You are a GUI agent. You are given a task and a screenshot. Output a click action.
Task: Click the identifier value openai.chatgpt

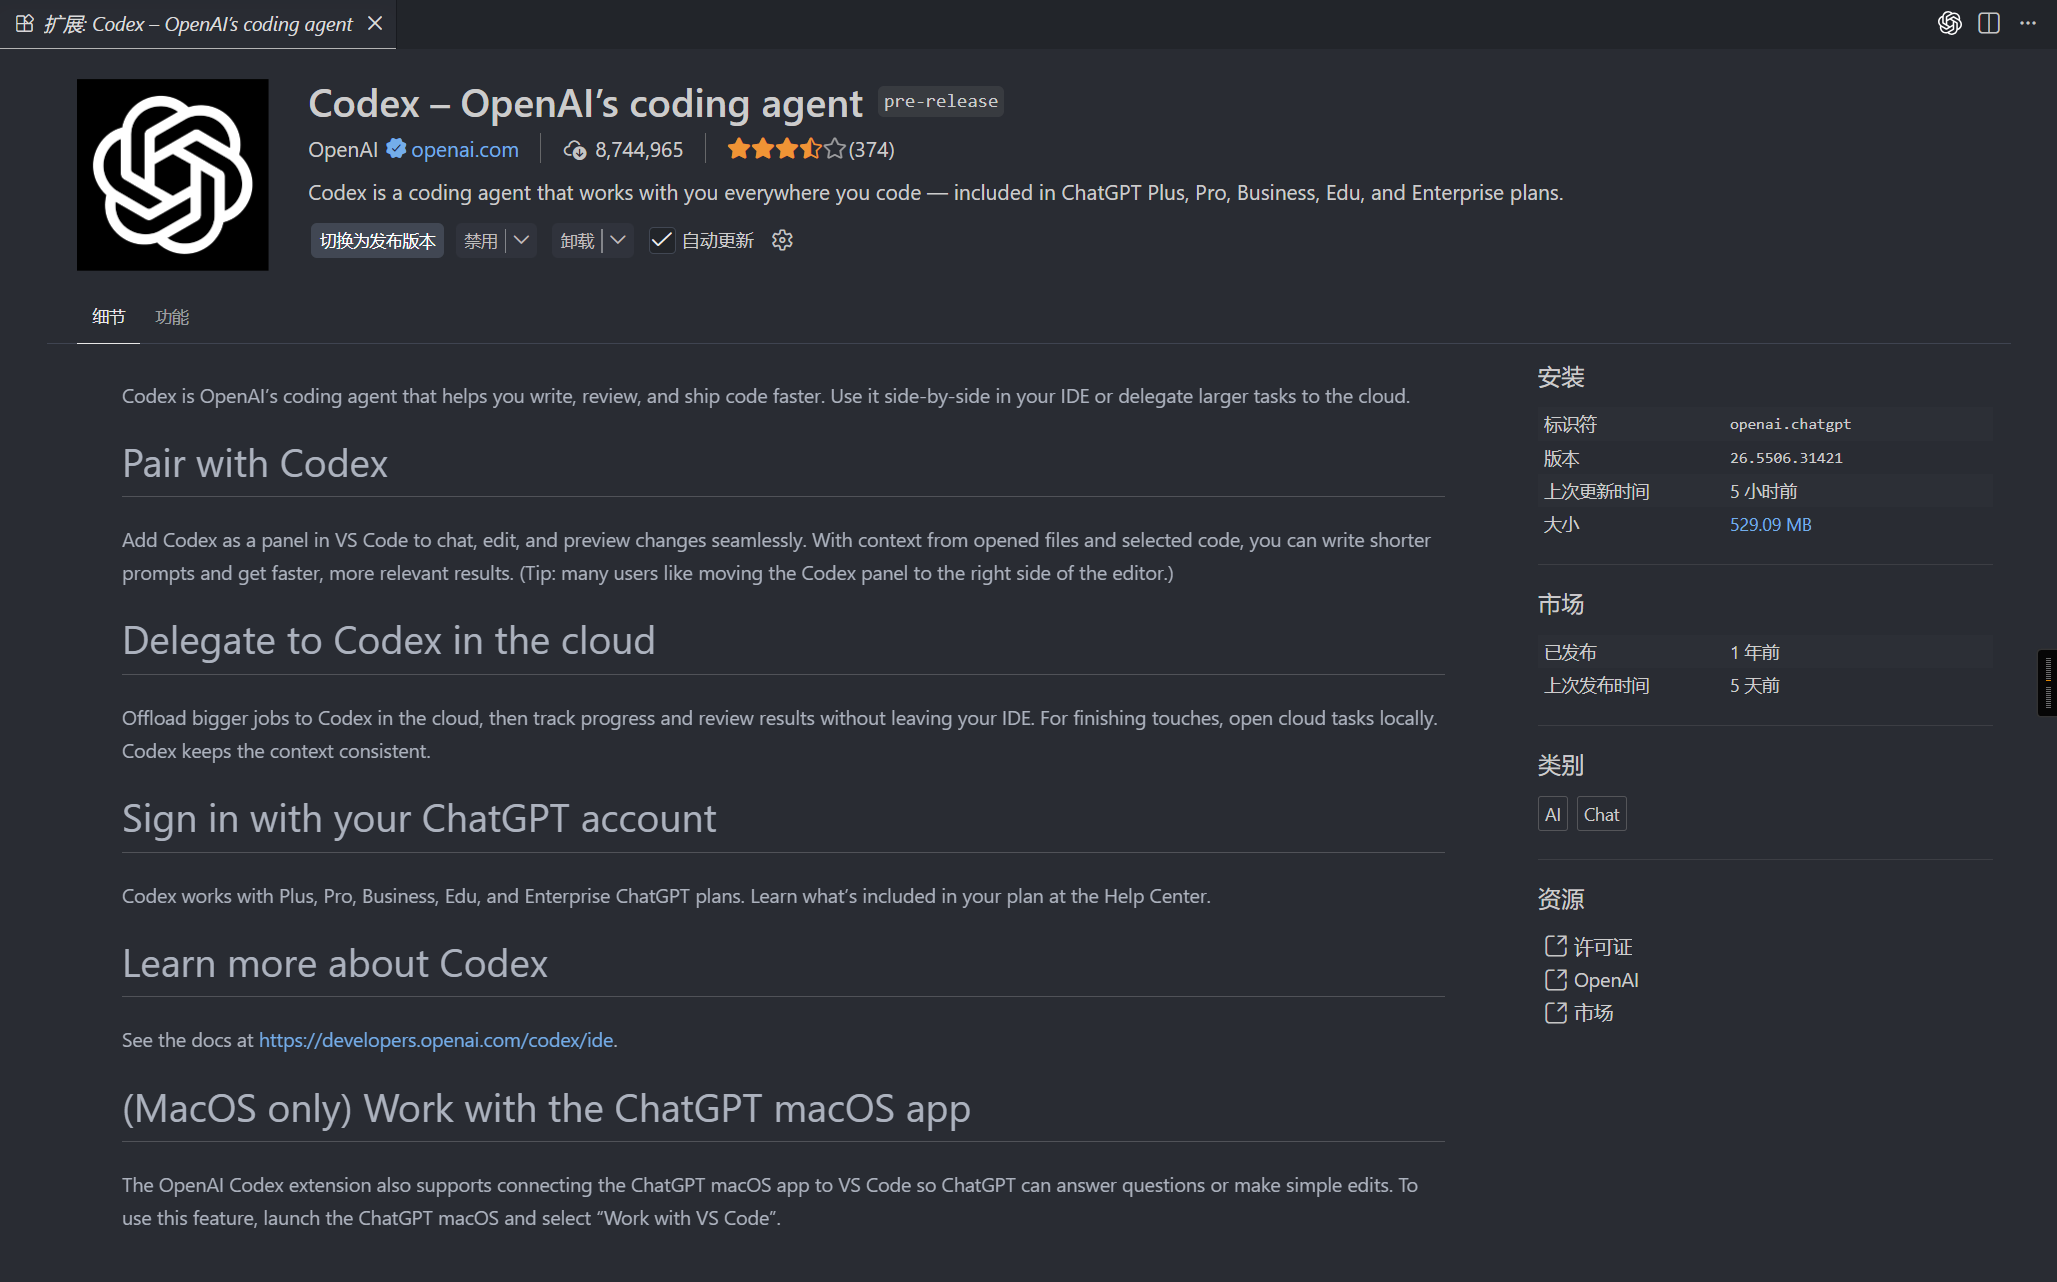(1790, 424)
